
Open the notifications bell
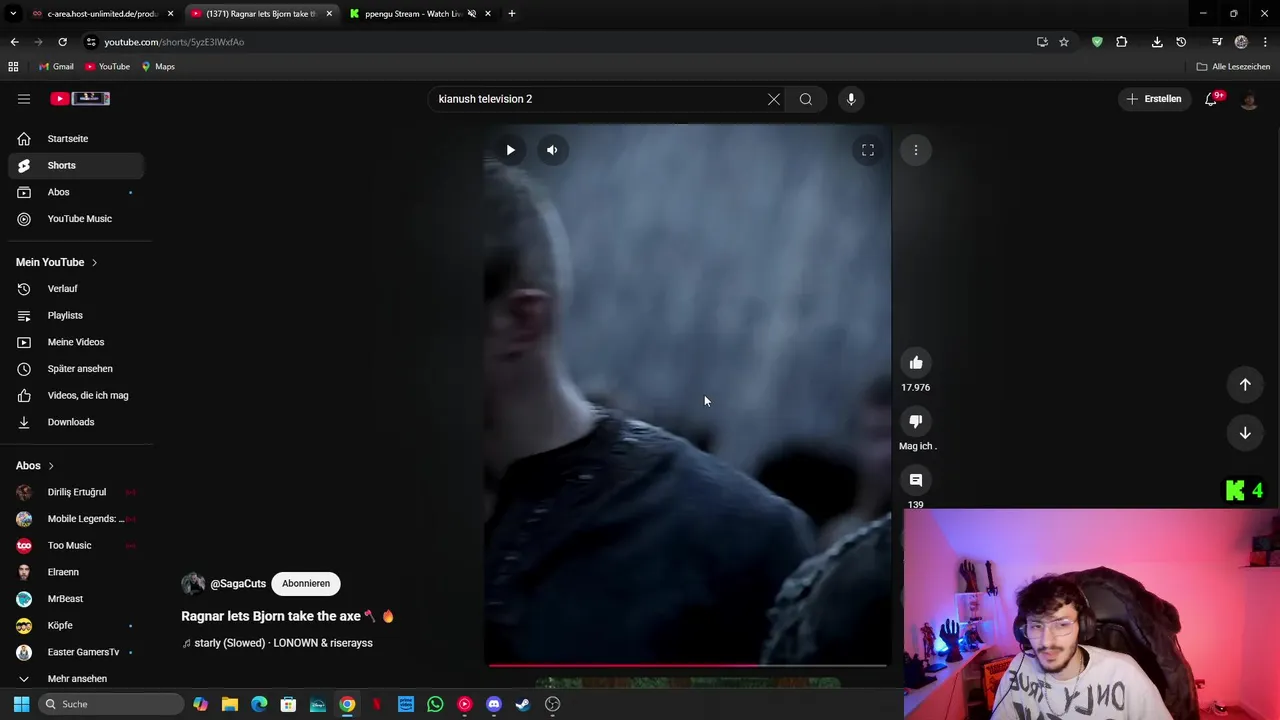coord(1211,99)
